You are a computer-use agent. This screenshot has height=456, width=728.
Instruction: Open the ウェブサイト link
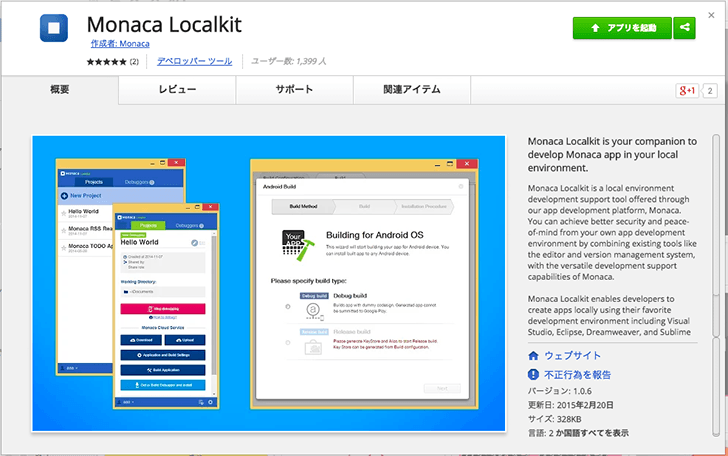pos(572,356)
